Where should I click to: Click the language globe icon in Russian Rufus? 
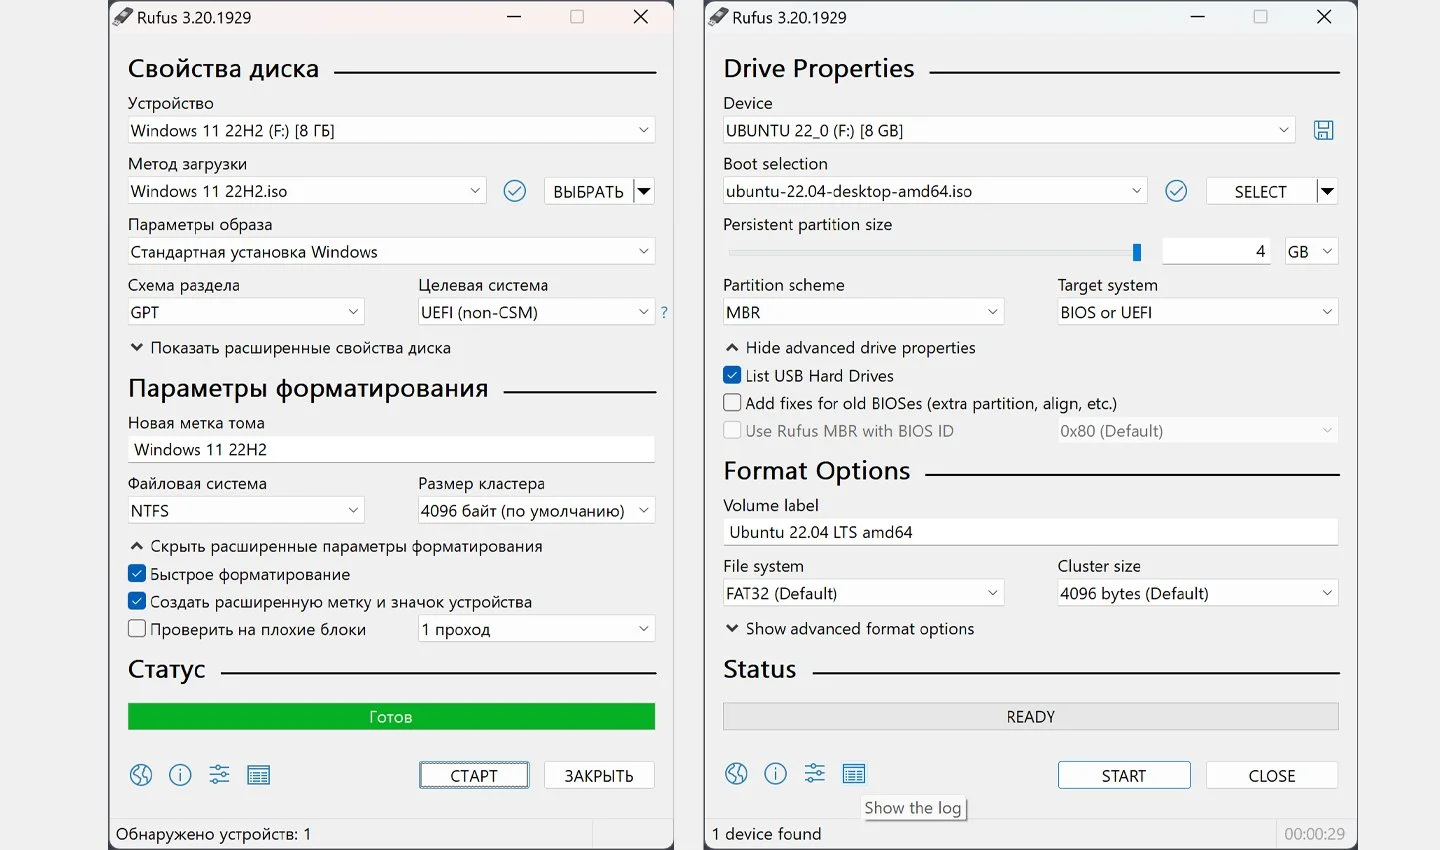141,775
